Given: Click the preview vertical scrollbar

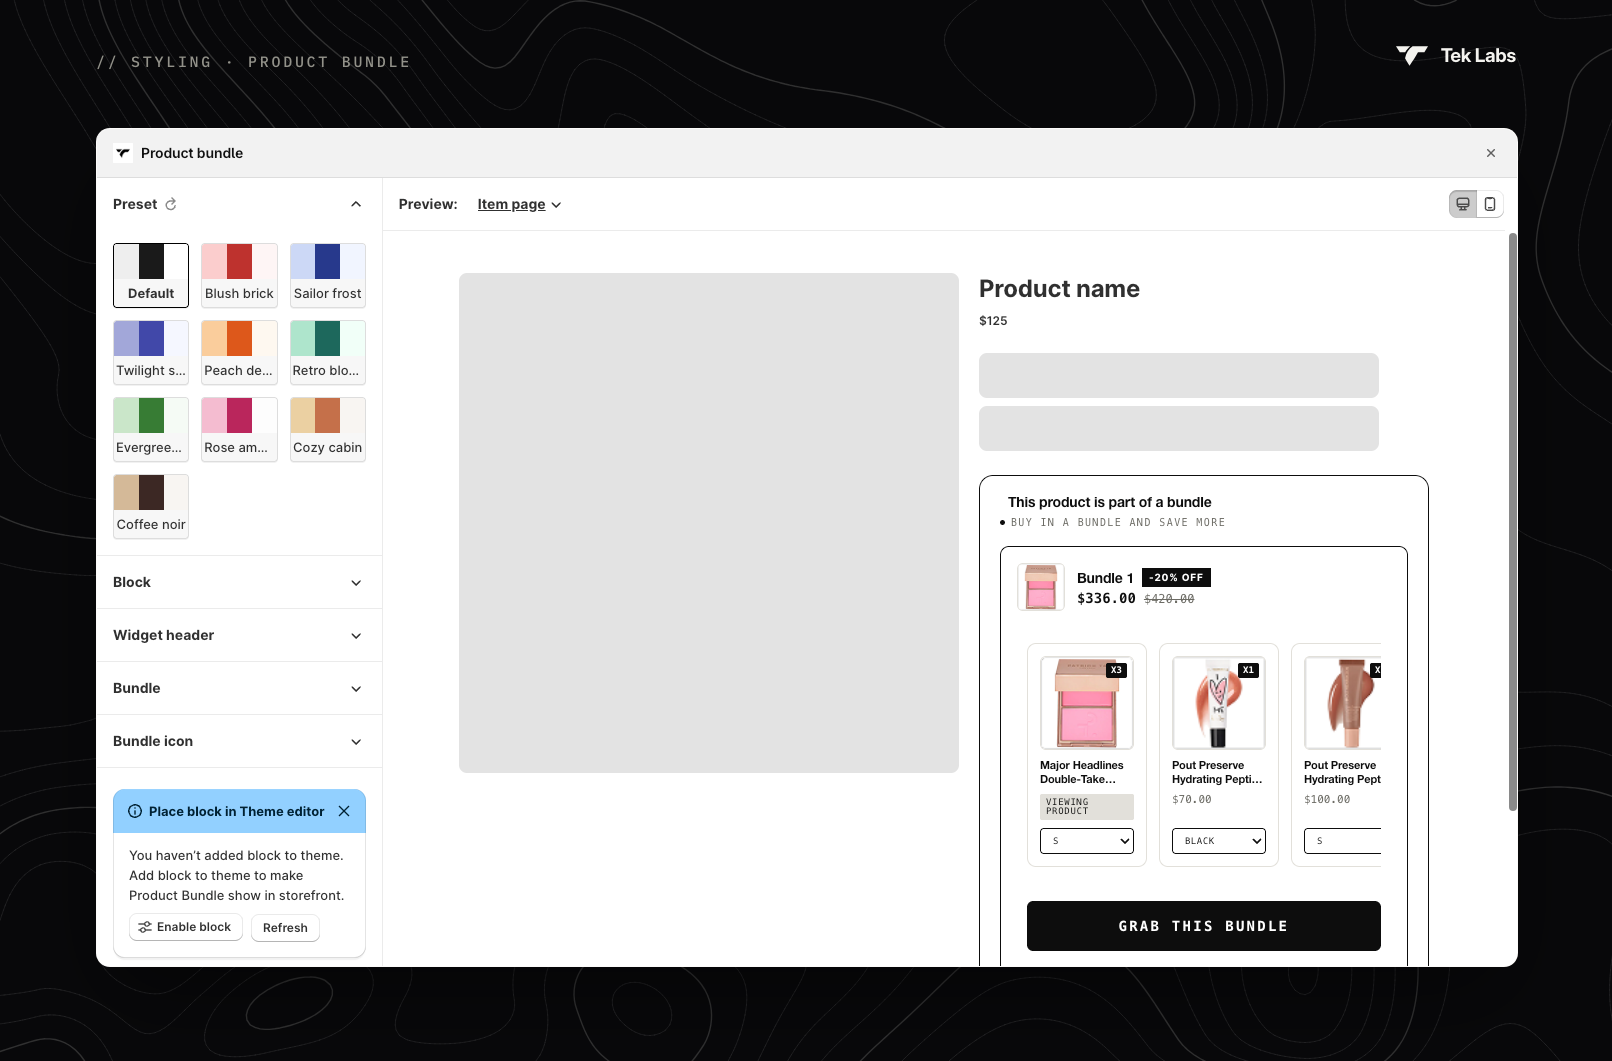Looking at the screenshot, I should point(1512,522).
